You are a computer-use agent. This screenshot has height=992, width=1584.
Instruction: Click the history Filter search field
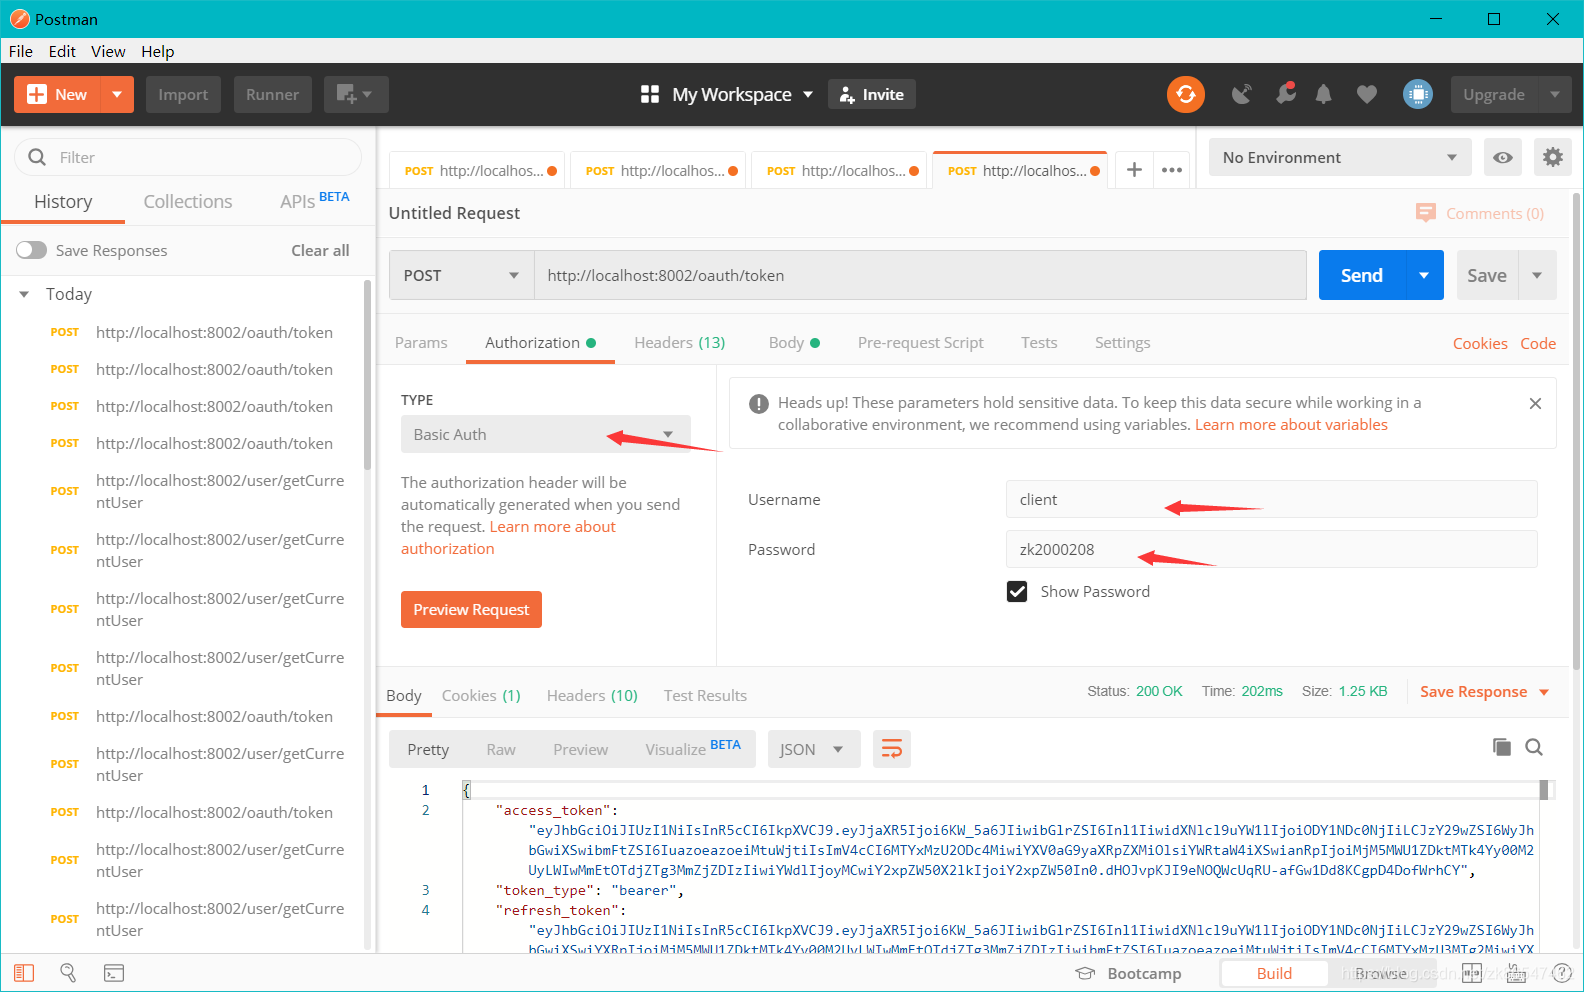coord(188,157)
